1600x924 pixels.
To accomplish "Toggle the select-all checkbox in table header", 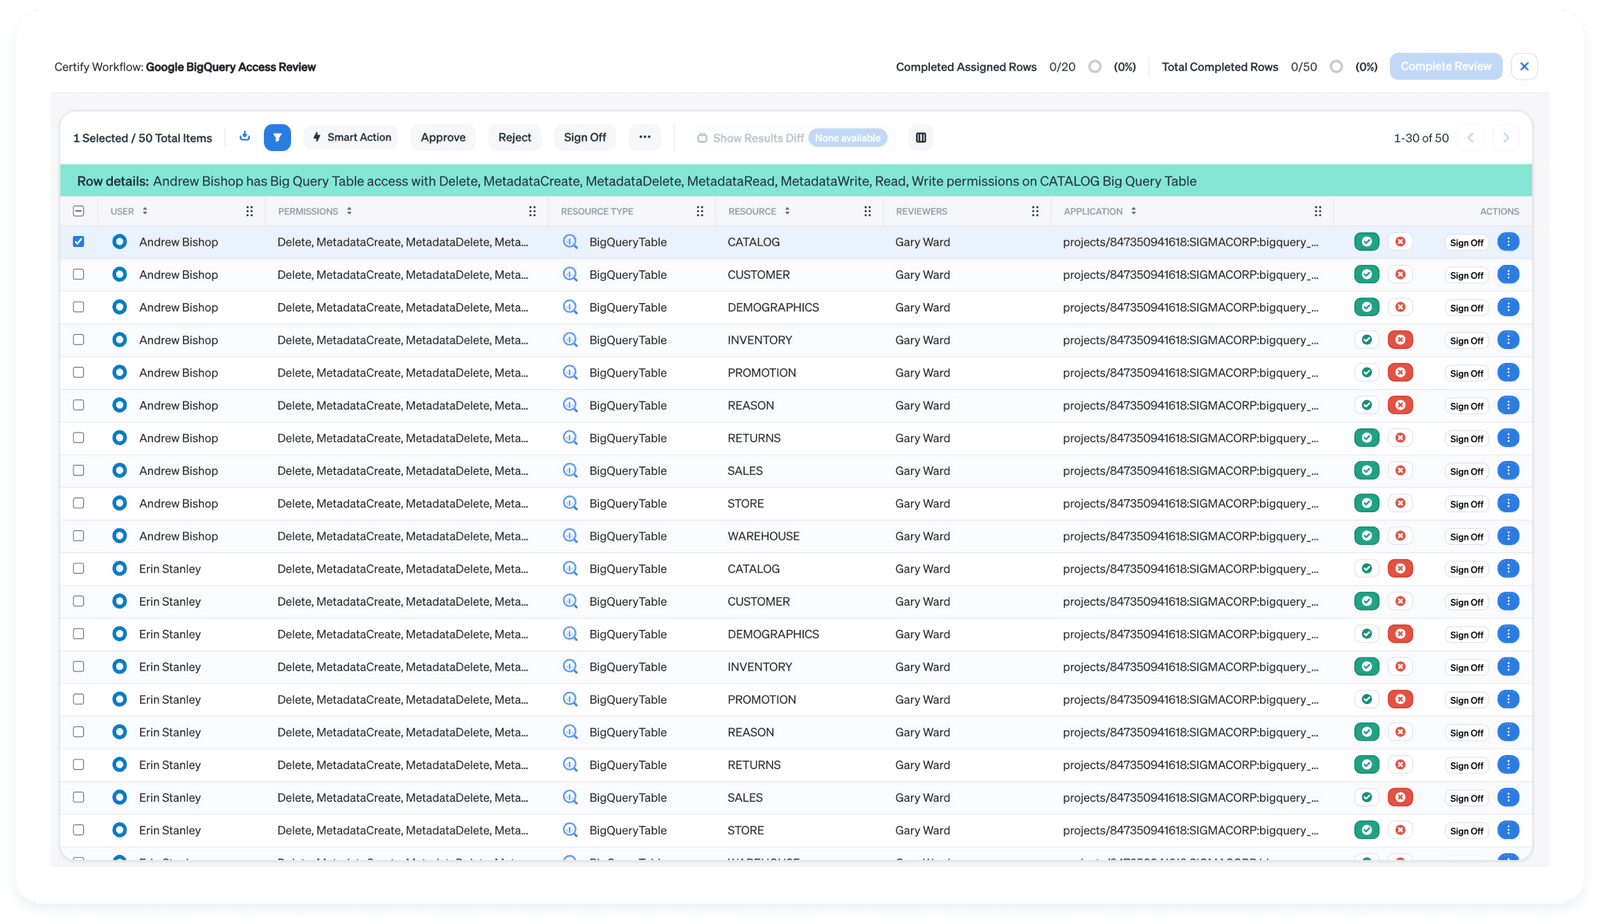I will click(79, 211).
